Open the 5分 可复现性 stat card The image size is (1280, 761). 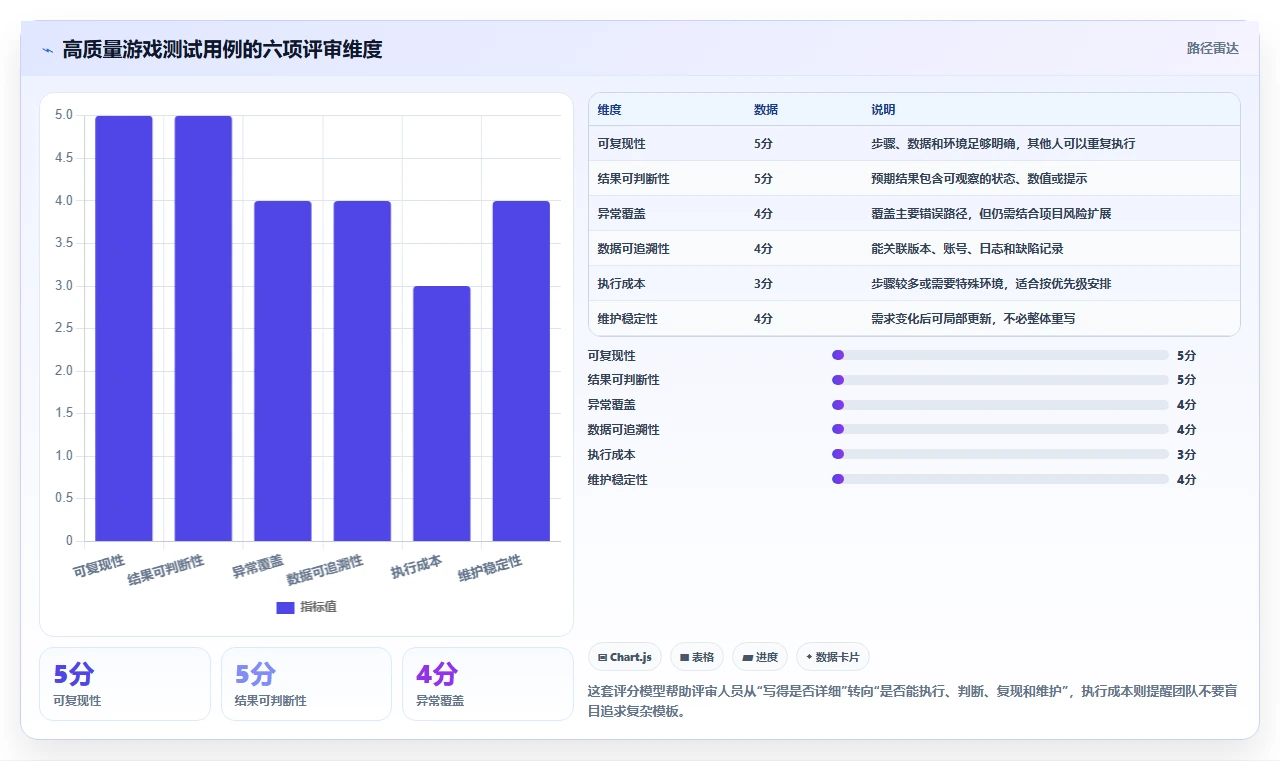coord(125,684)
